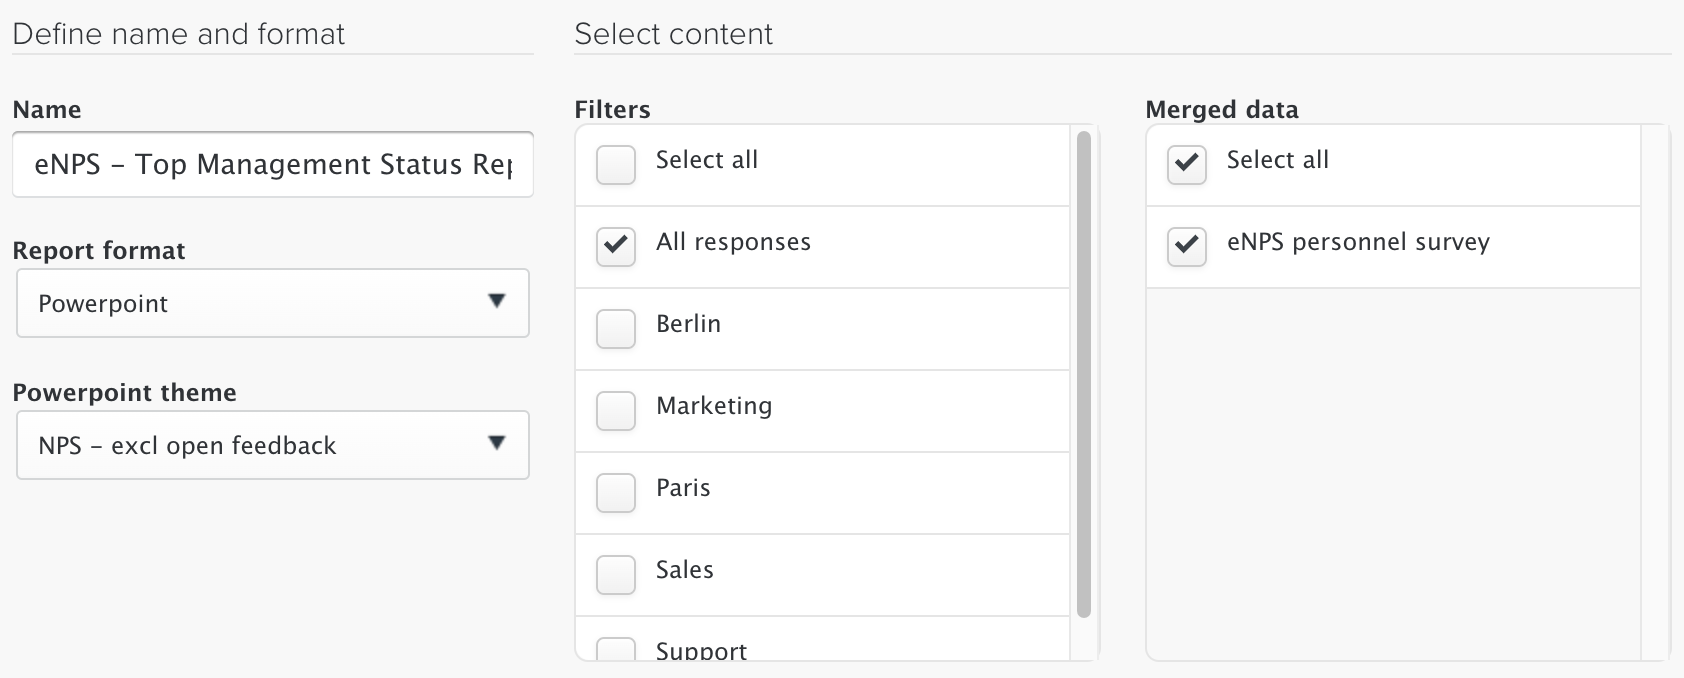The image size is (1684, 678).
Task: Select the Paris filter checkbox
Action: tap(615, 493)
